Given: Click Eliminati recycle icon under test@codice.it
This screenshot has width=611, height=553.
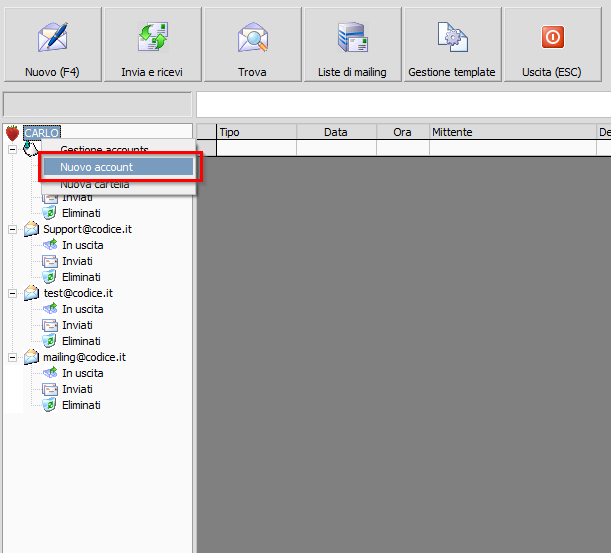Looking at the screenshot, I should tap(49, 341).
